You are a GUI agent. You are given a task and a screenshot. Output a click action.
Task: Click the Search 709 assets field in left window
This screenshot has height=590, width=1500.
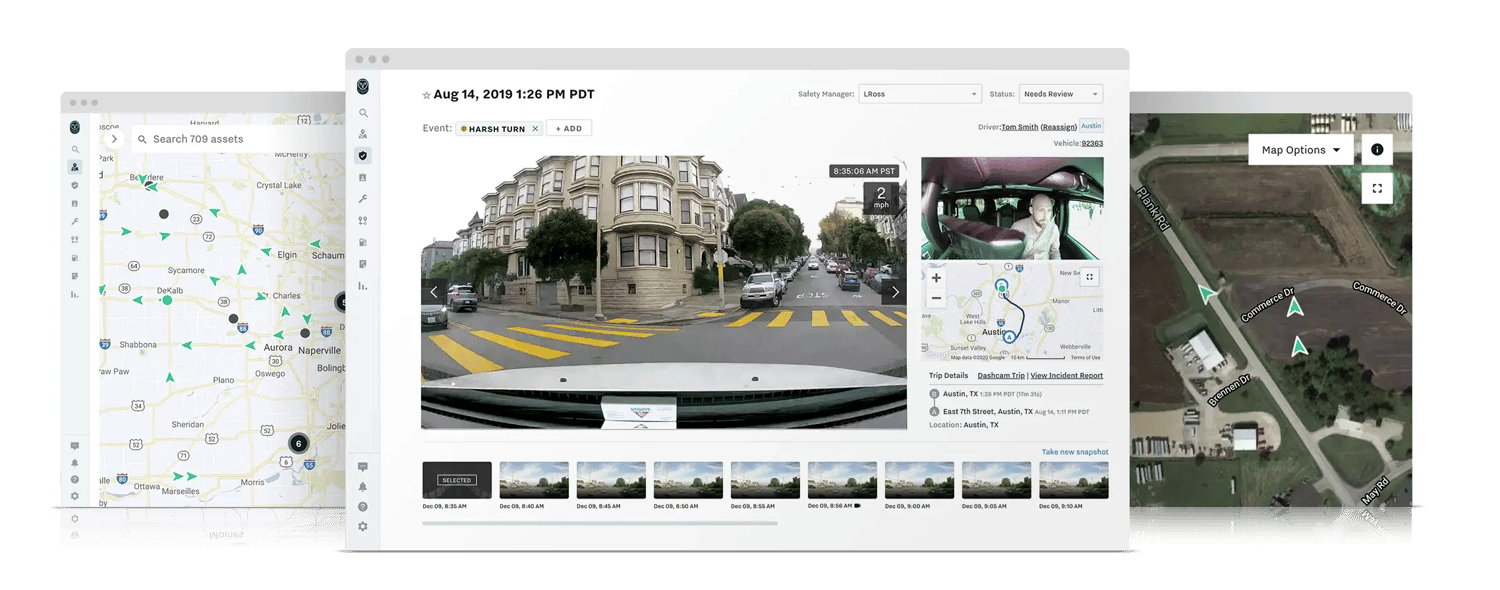(240, 139)
